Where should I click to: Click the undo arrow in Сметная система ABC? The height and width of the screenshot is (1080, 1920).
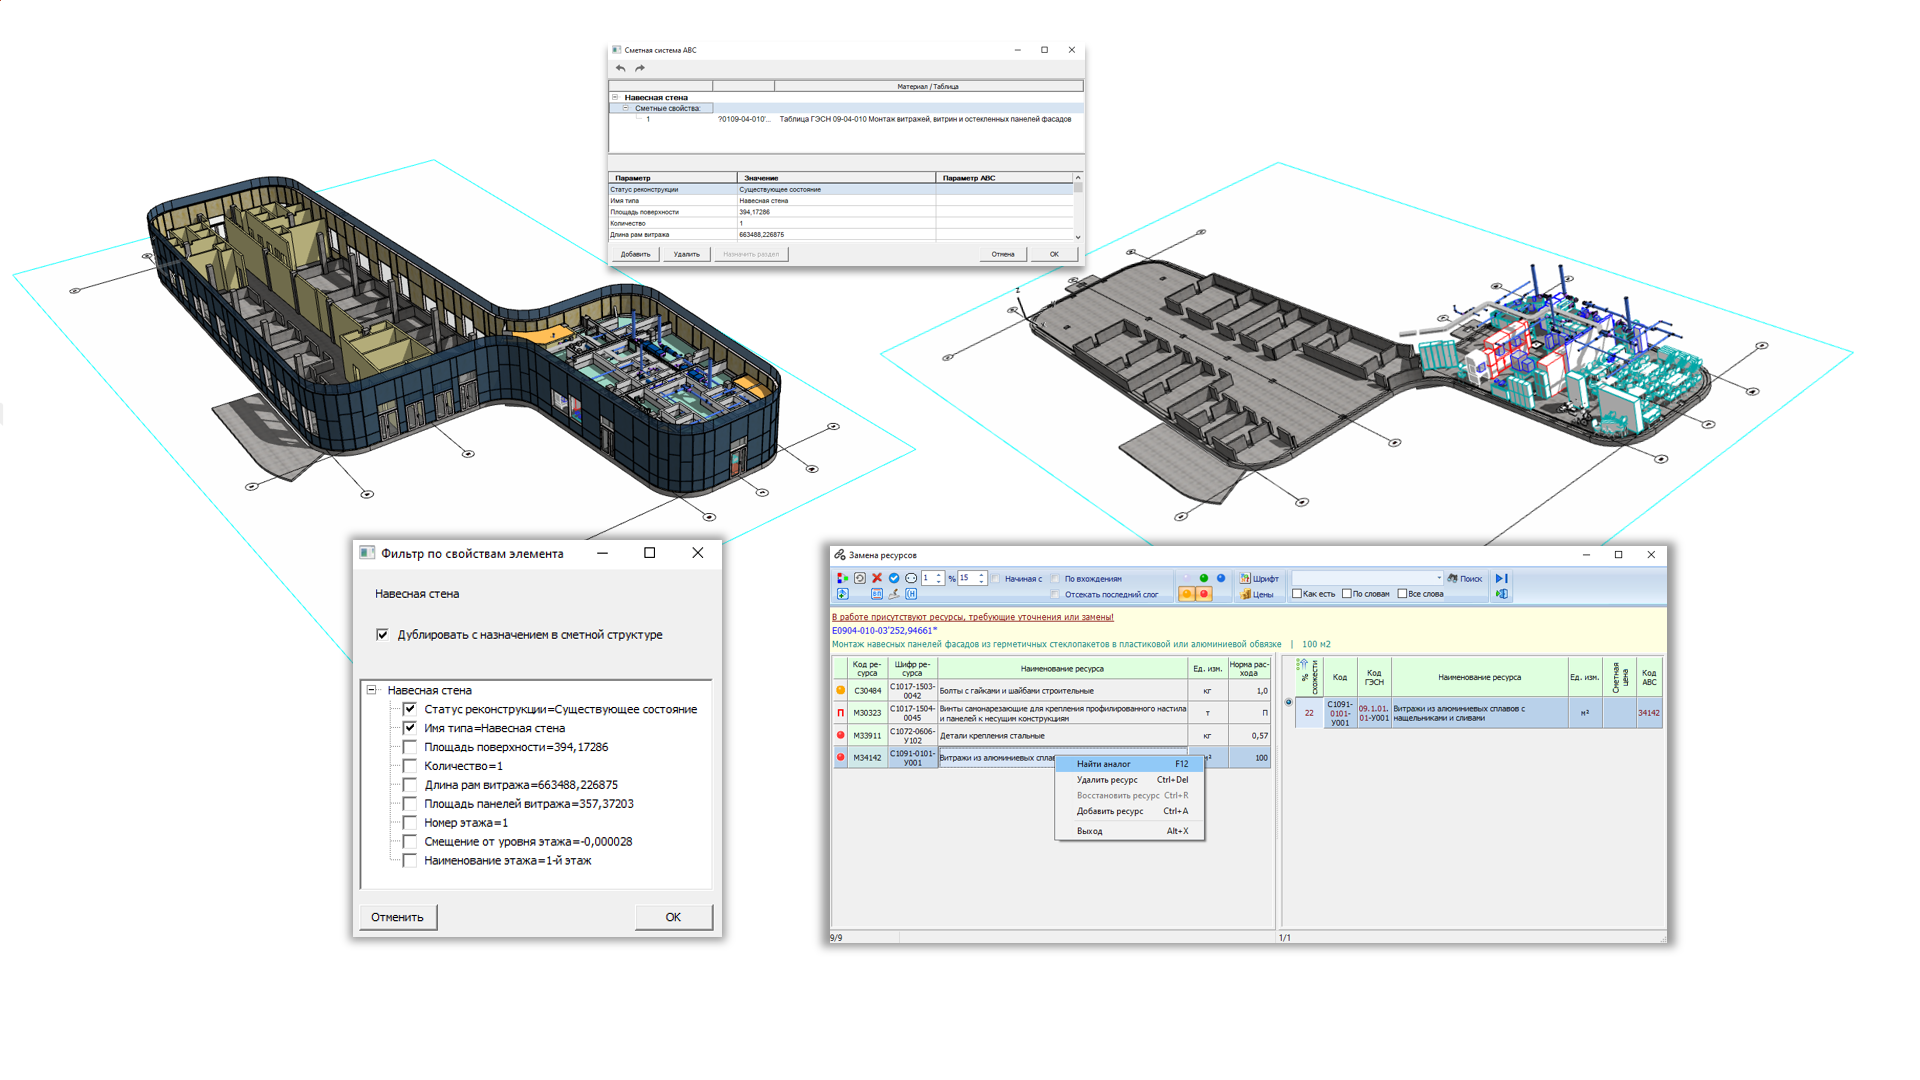point(621,68)
